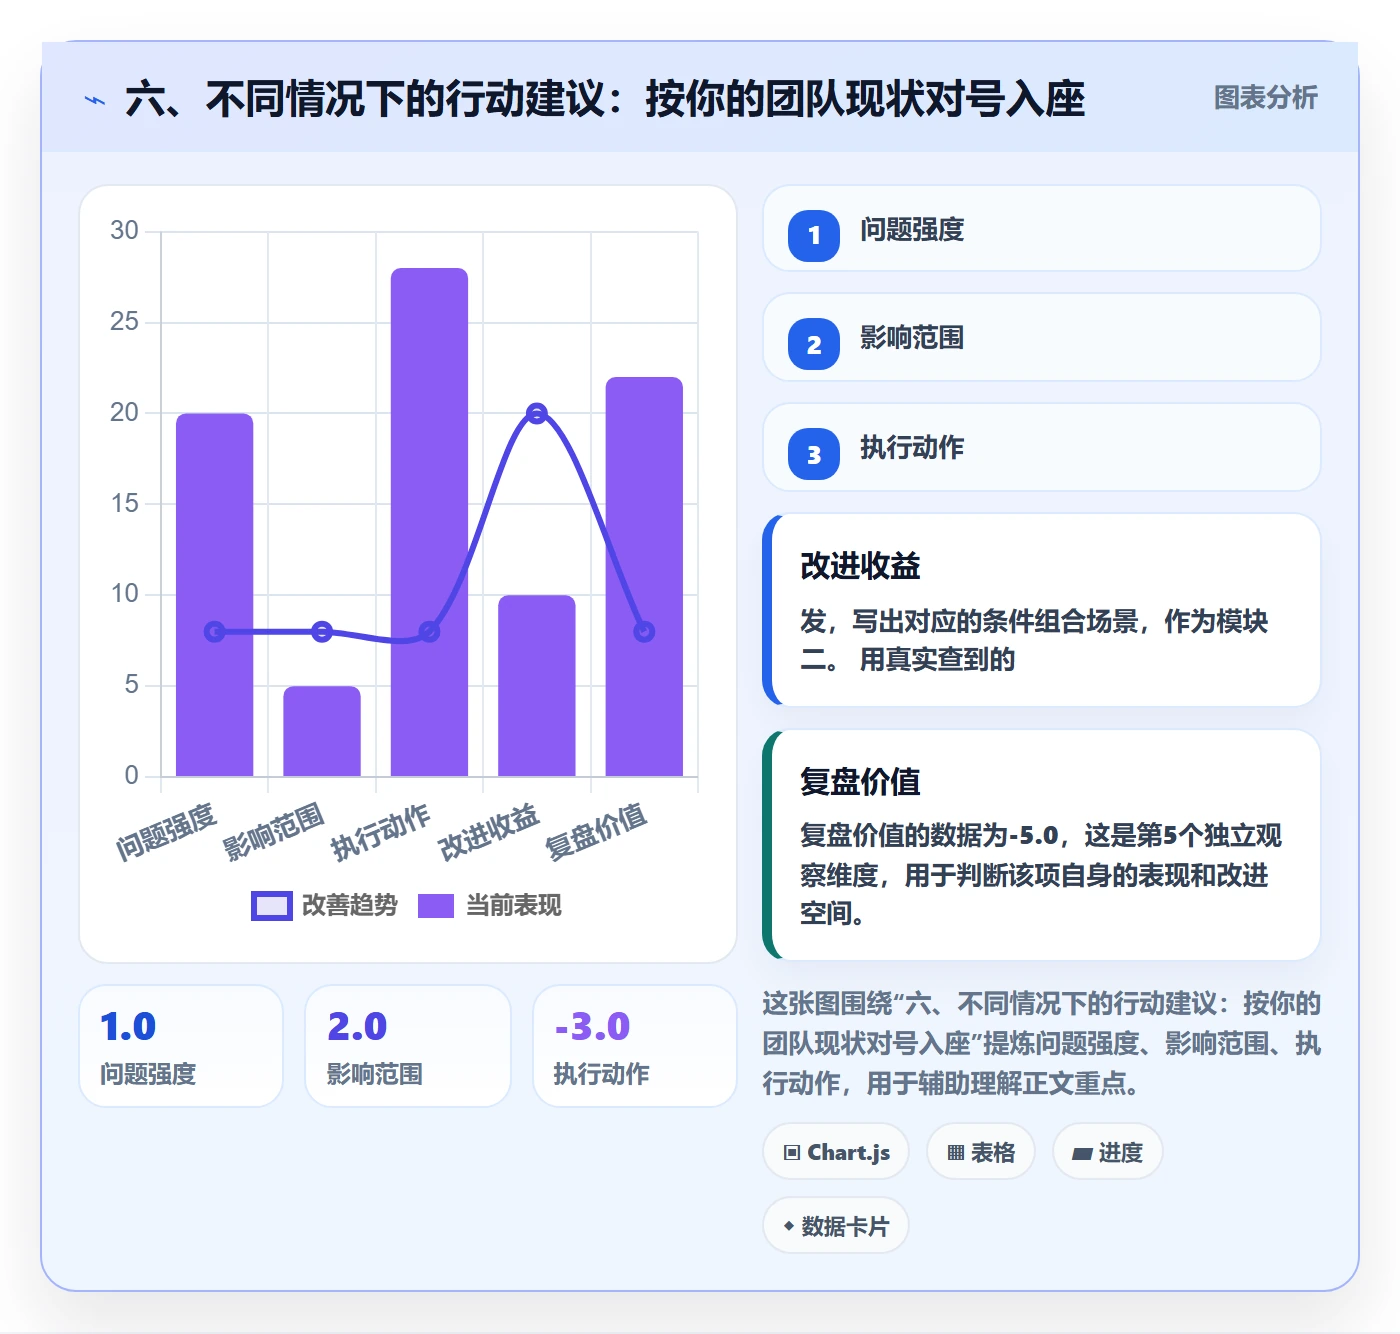The image size is (1400, 1334).
Task: Click the 执行动作 x-axis label under the chart
Action: [x=380, y=832]
